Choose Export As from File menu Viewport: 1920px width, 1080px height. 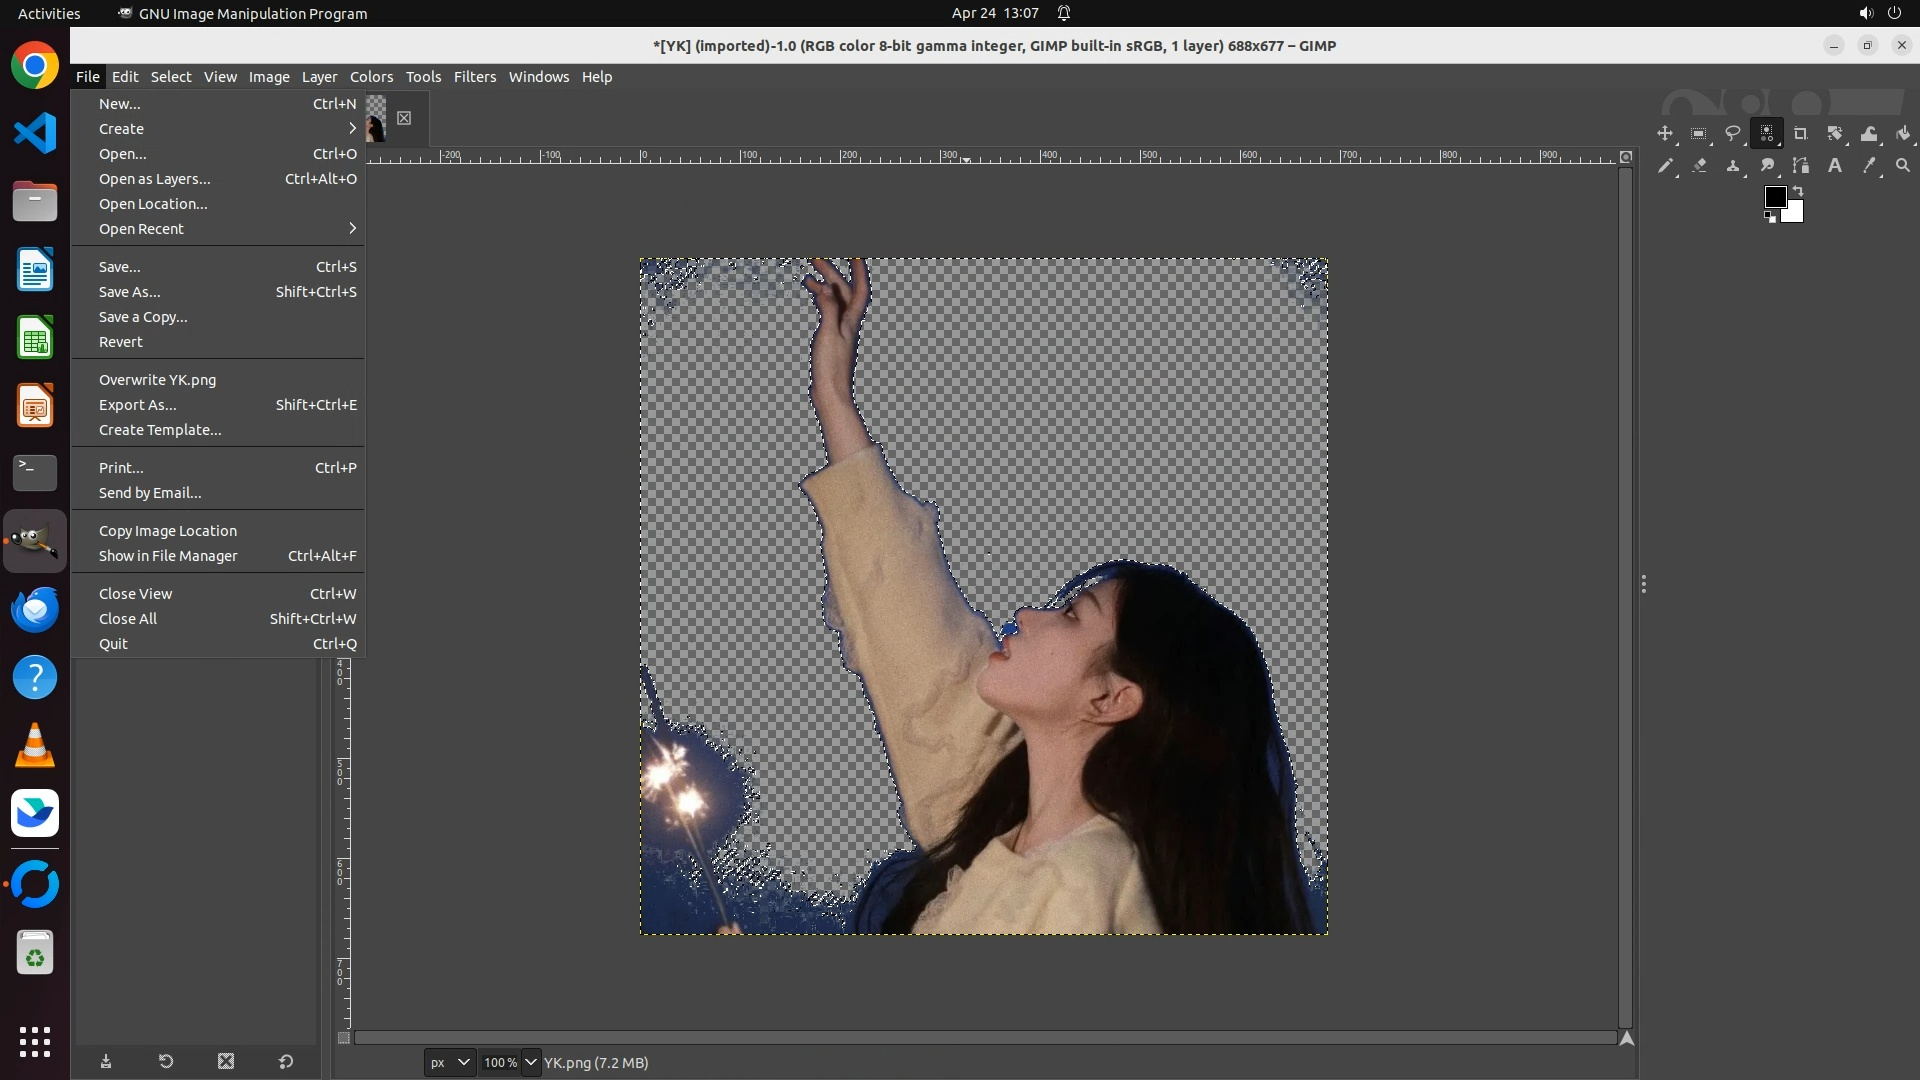tap(138, 405)
